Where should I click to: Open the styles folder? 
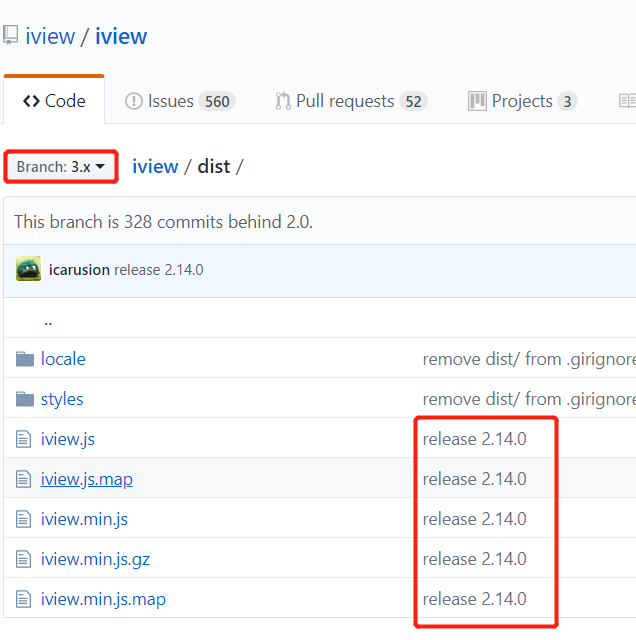[62, 399]
